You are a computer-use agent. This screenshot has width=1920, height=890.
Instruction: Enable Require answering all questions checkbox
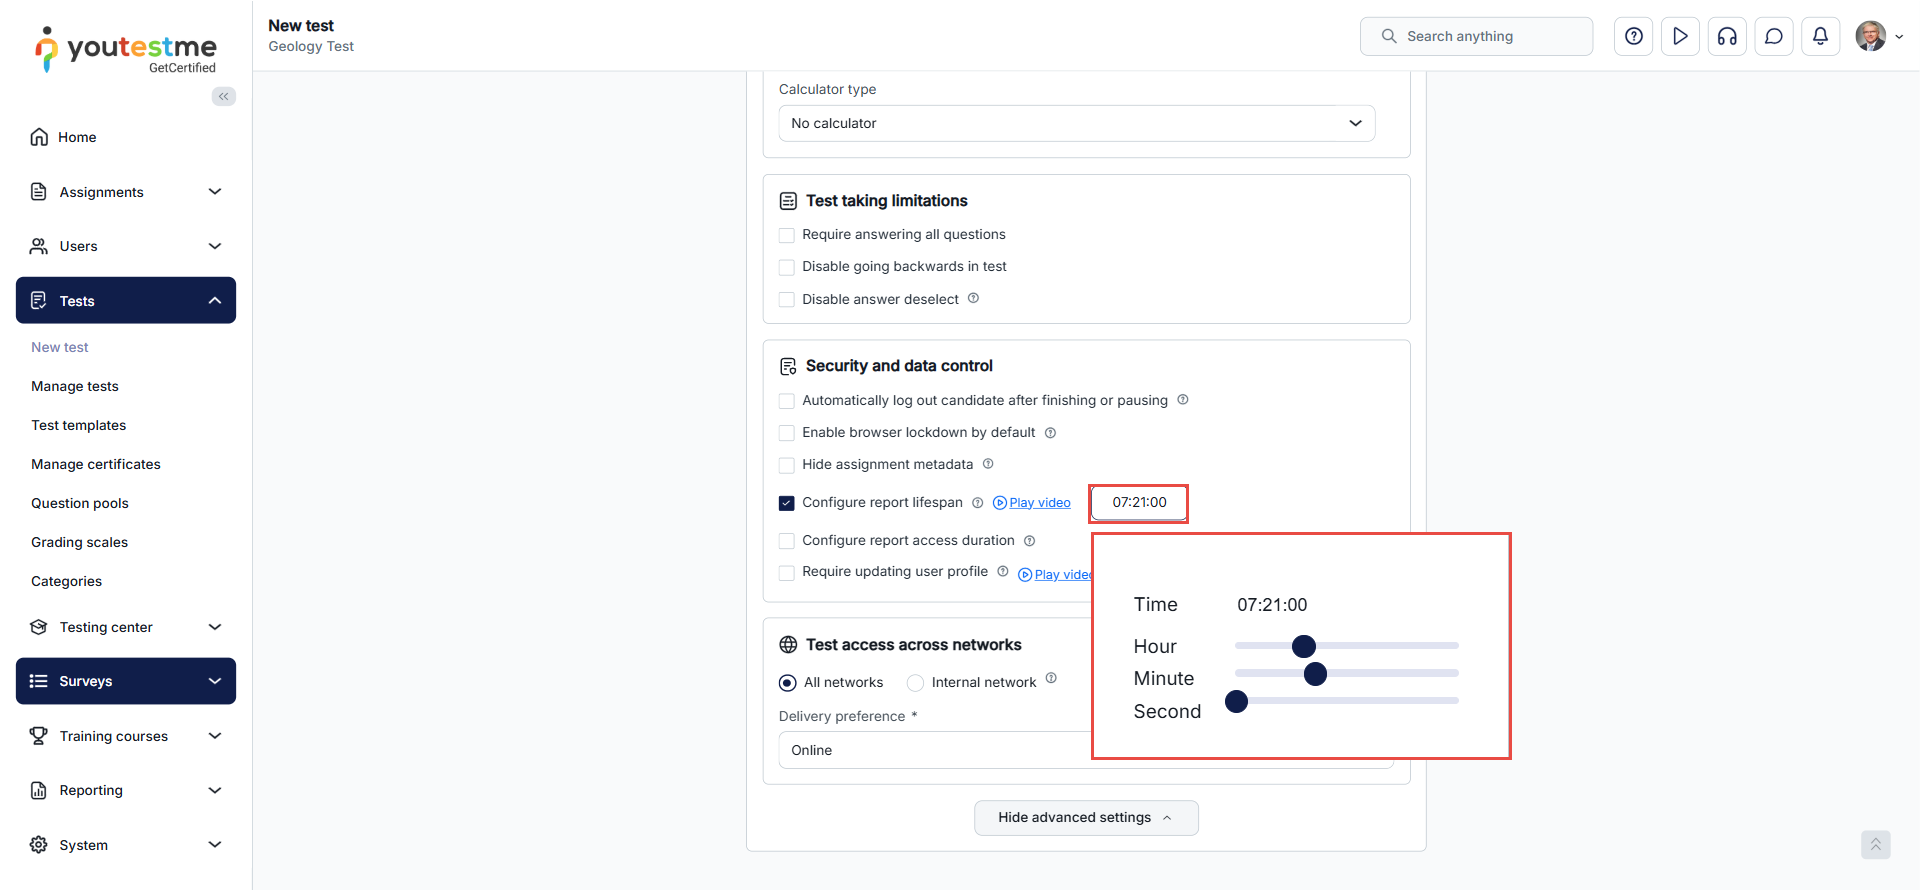click(x=787, y=235)
